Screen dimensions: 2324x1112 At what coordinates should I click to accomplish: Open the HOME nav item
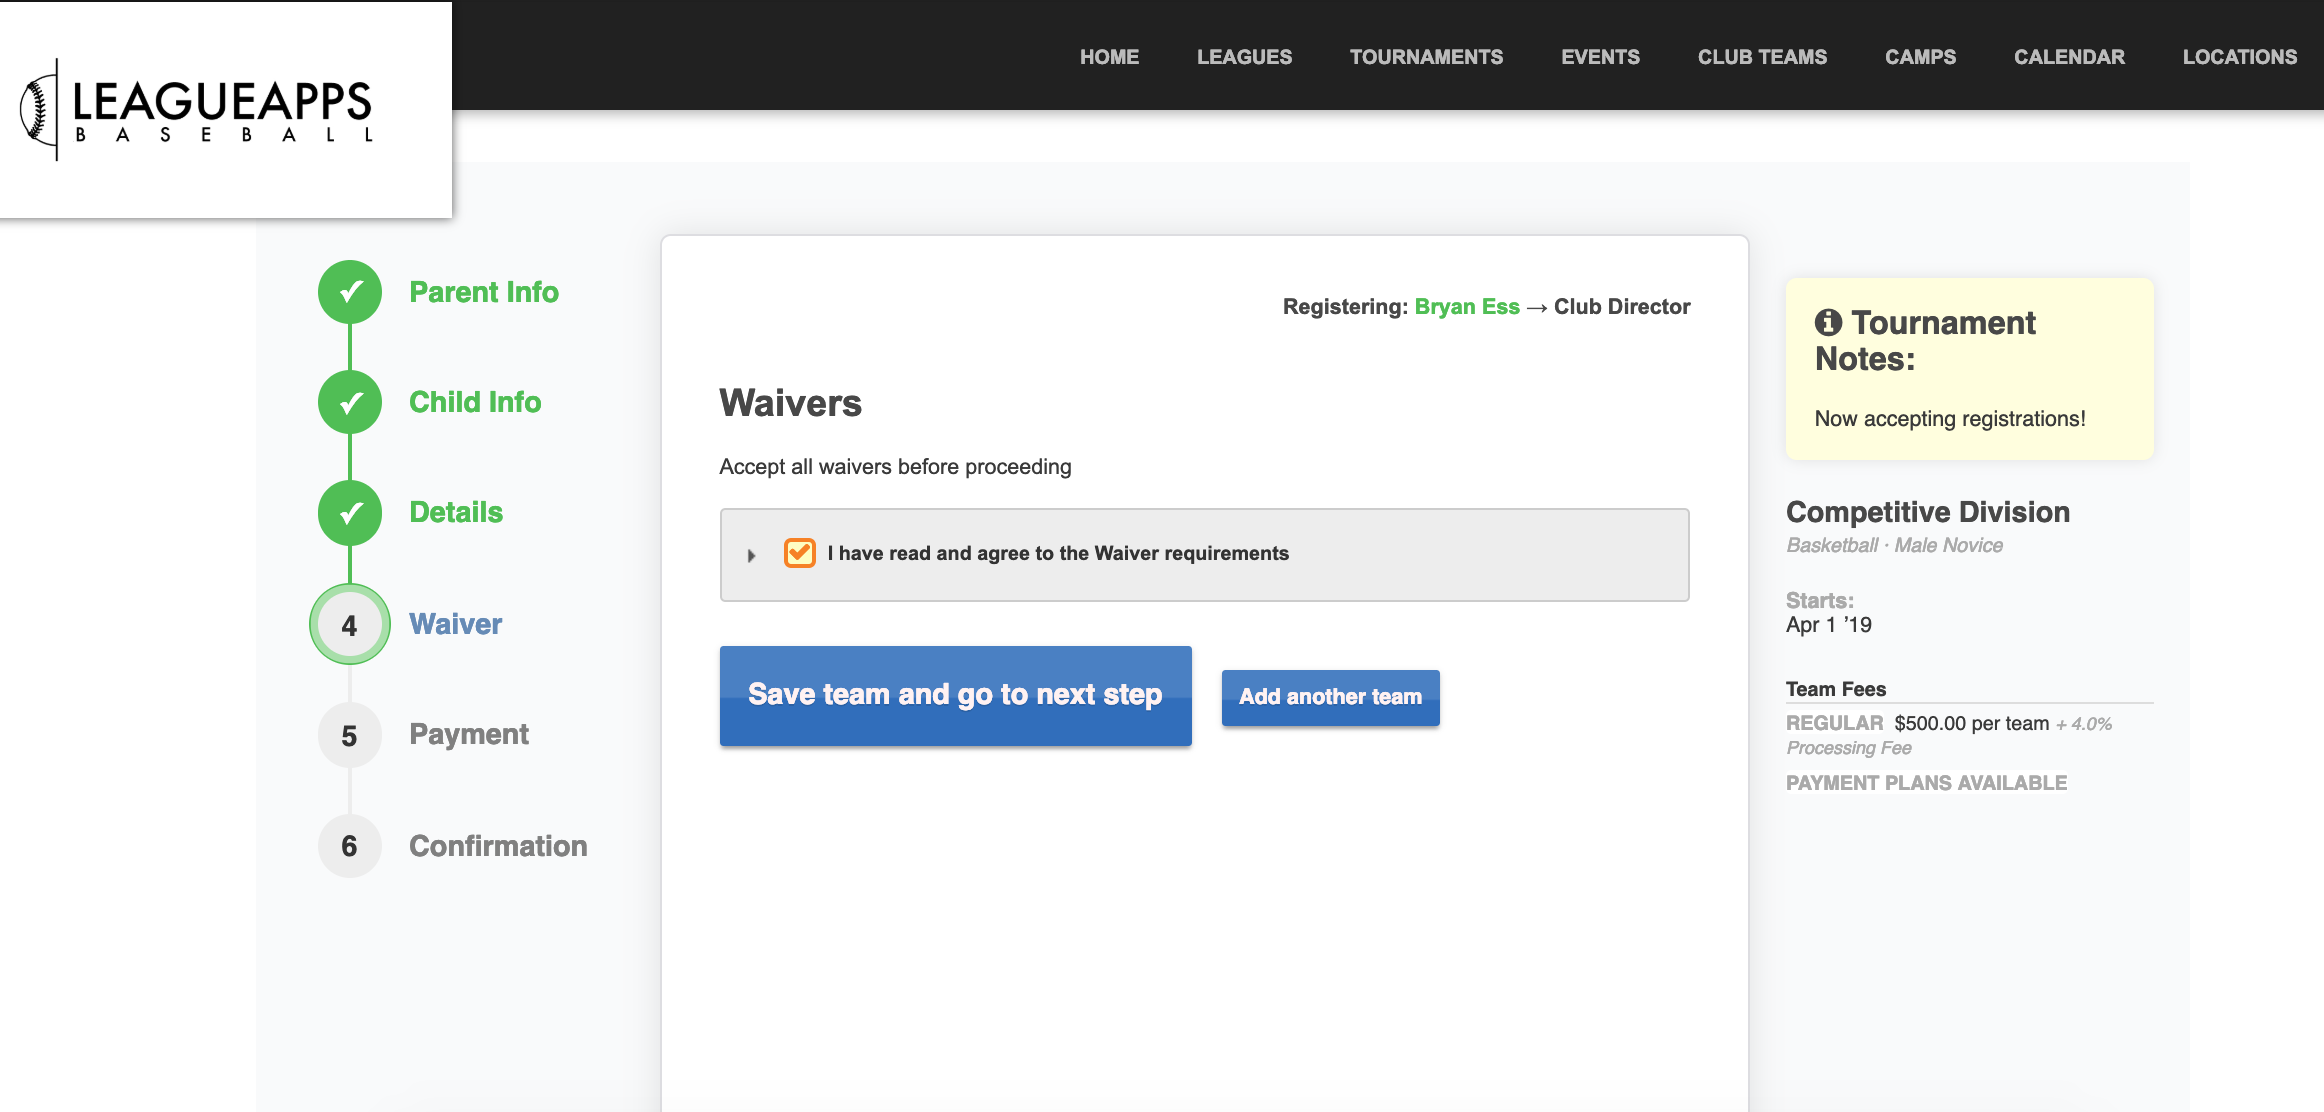1109,57
